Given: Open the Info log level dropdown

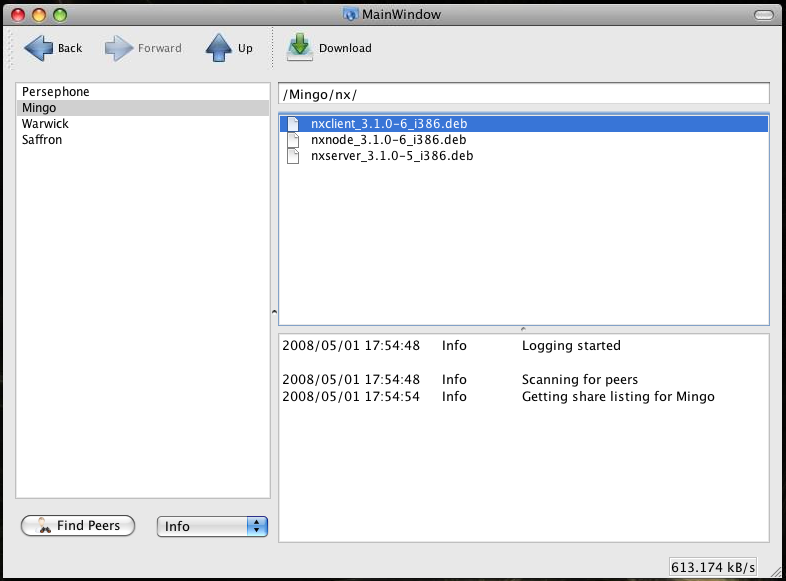Looking at the screenshot, I should tap(212, 526).
